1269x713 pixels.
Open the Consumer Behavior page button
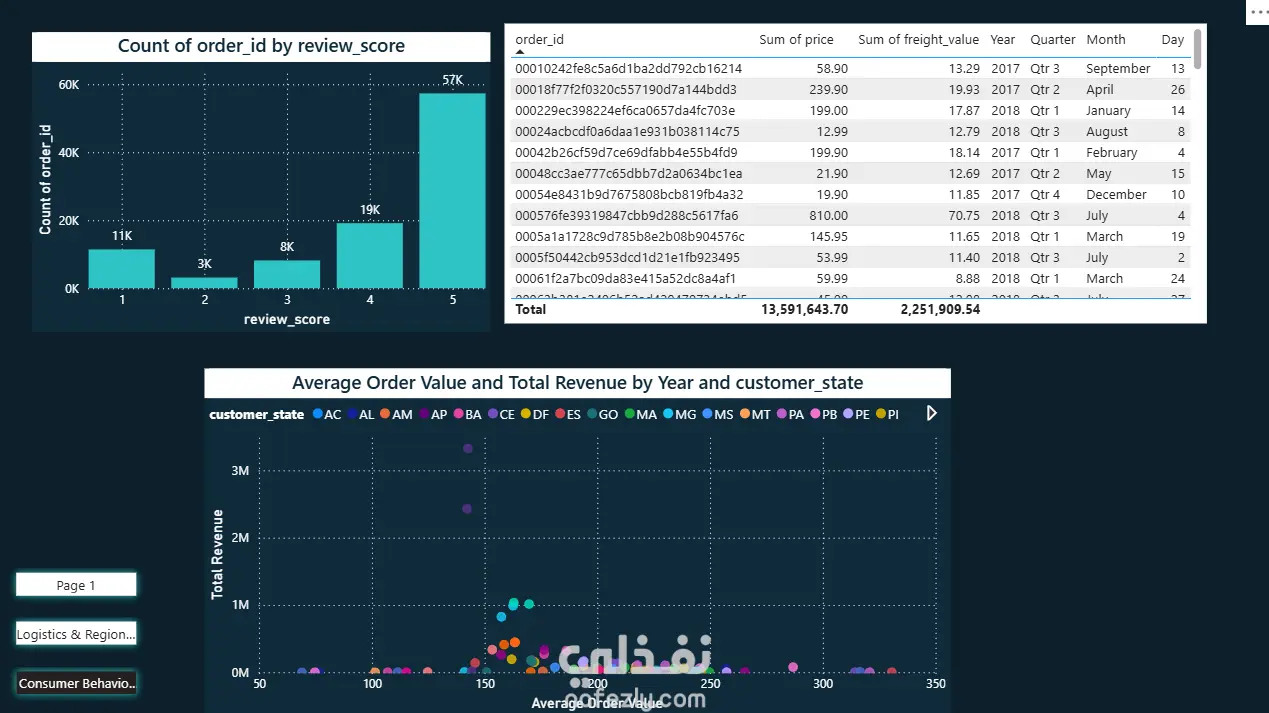pyautogui.click(x=76, y=683)
